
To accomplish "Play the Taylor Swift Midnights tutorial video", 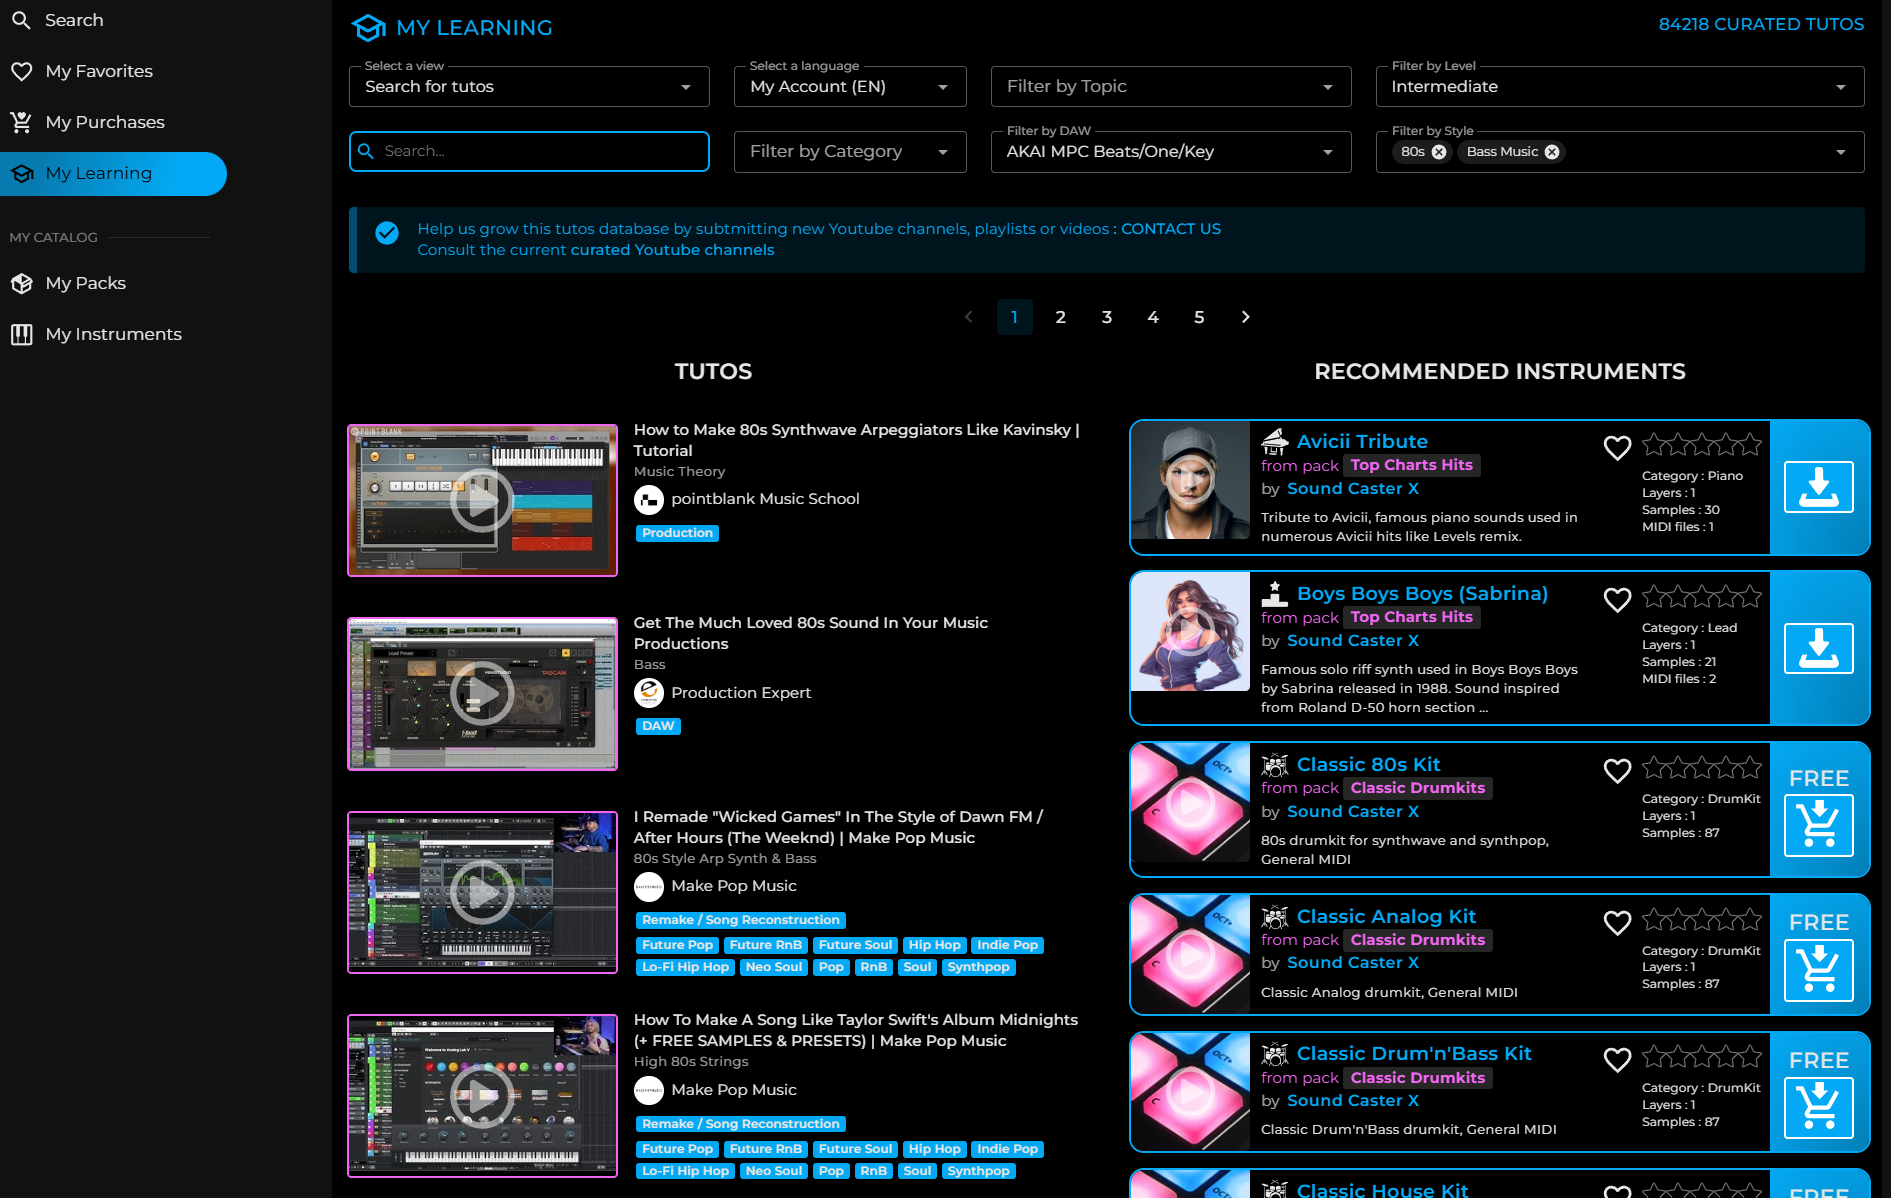I will (482, 1096).
